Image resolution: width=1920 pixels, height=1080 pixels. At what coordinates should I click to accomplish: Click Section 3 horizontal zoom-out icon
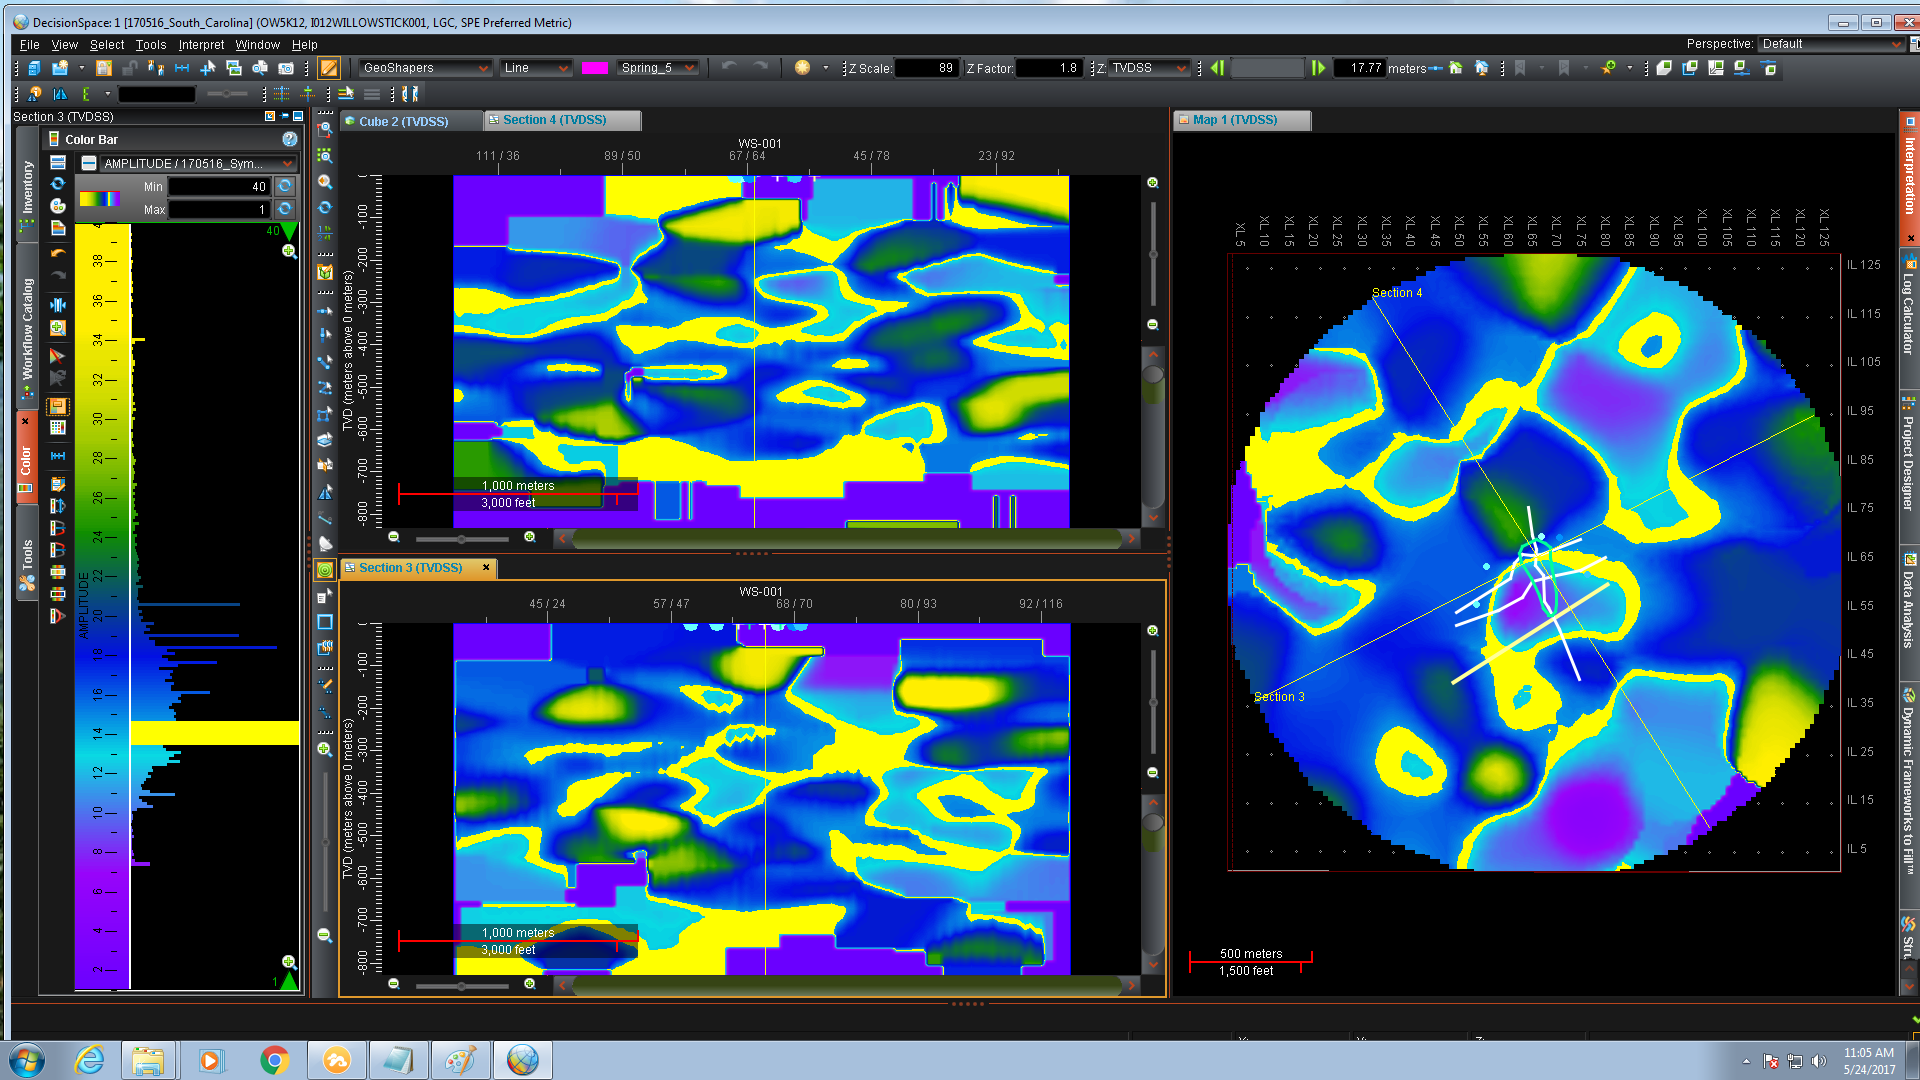[x=394, y=984]
